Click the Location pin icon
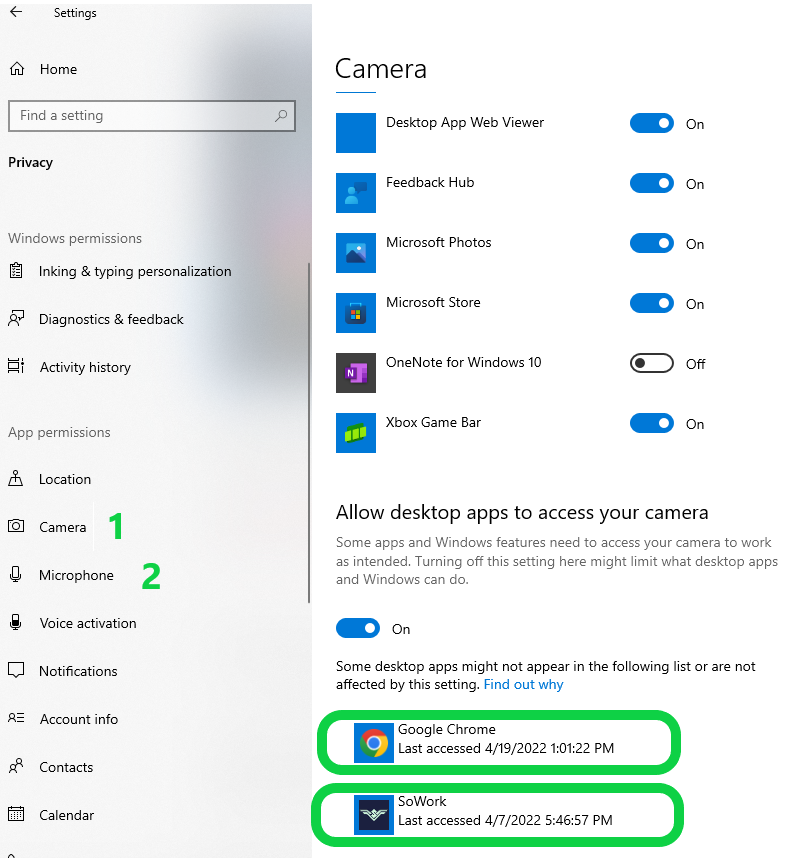Viewport: 804px width, 858px height. [16, 478]
